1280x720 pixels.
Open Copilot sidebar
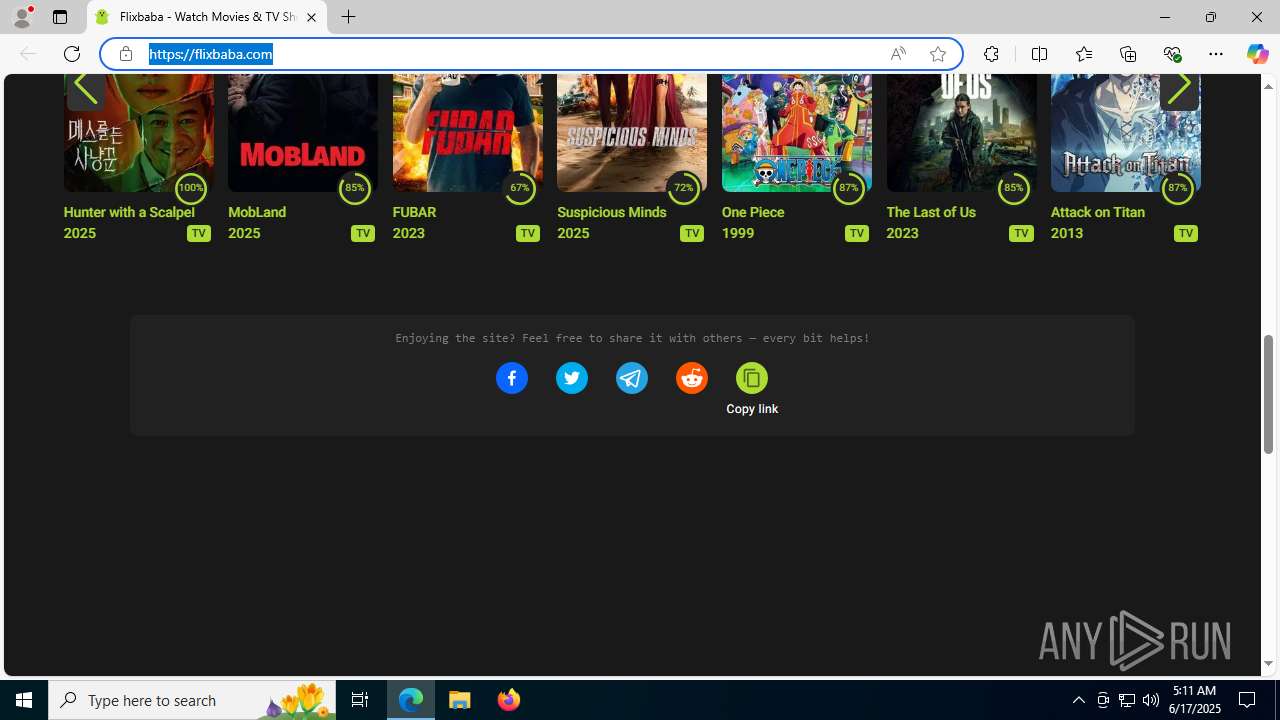1257,54
